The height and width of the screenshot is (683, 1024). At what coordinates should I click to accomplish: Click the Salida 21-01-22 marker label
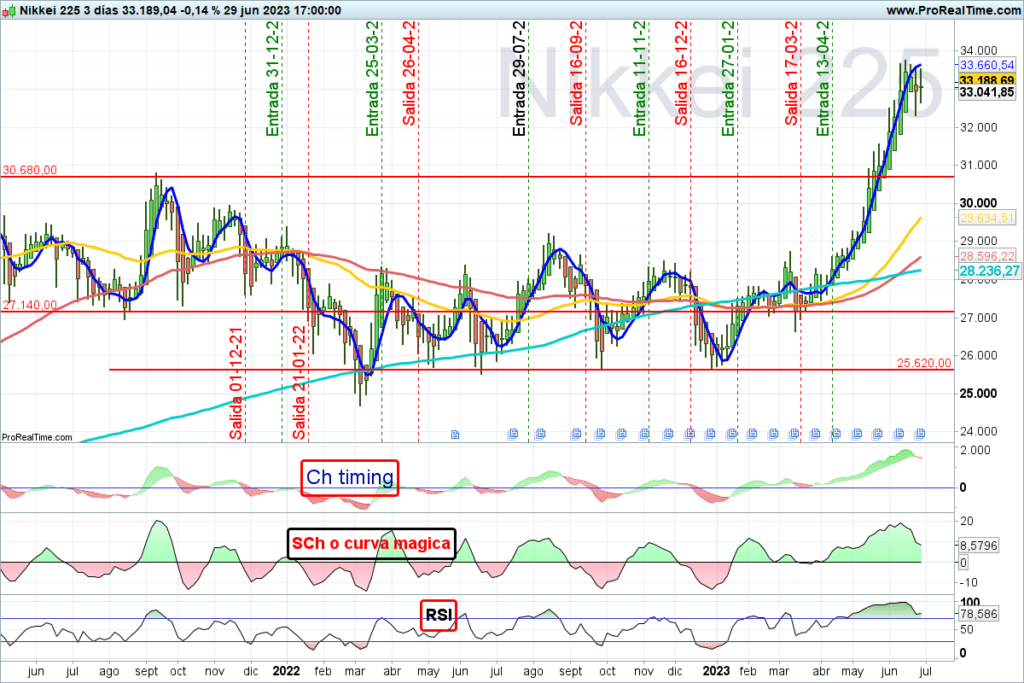[x=299, y=383]
